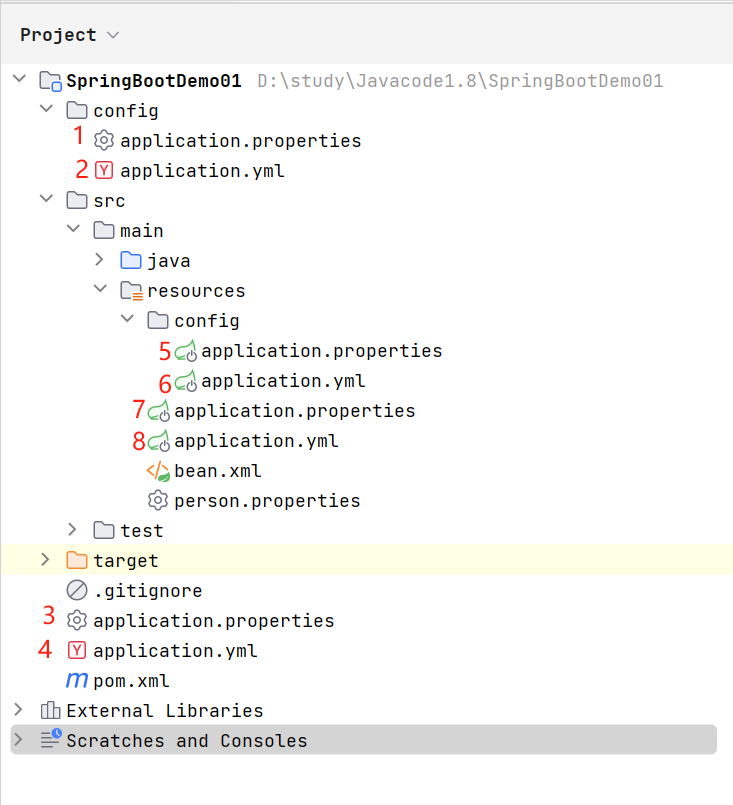Click the Maven icon beside pom.xml
Image resolution: width=733 pixels, height=805 pixels.
tap(77, 681)
